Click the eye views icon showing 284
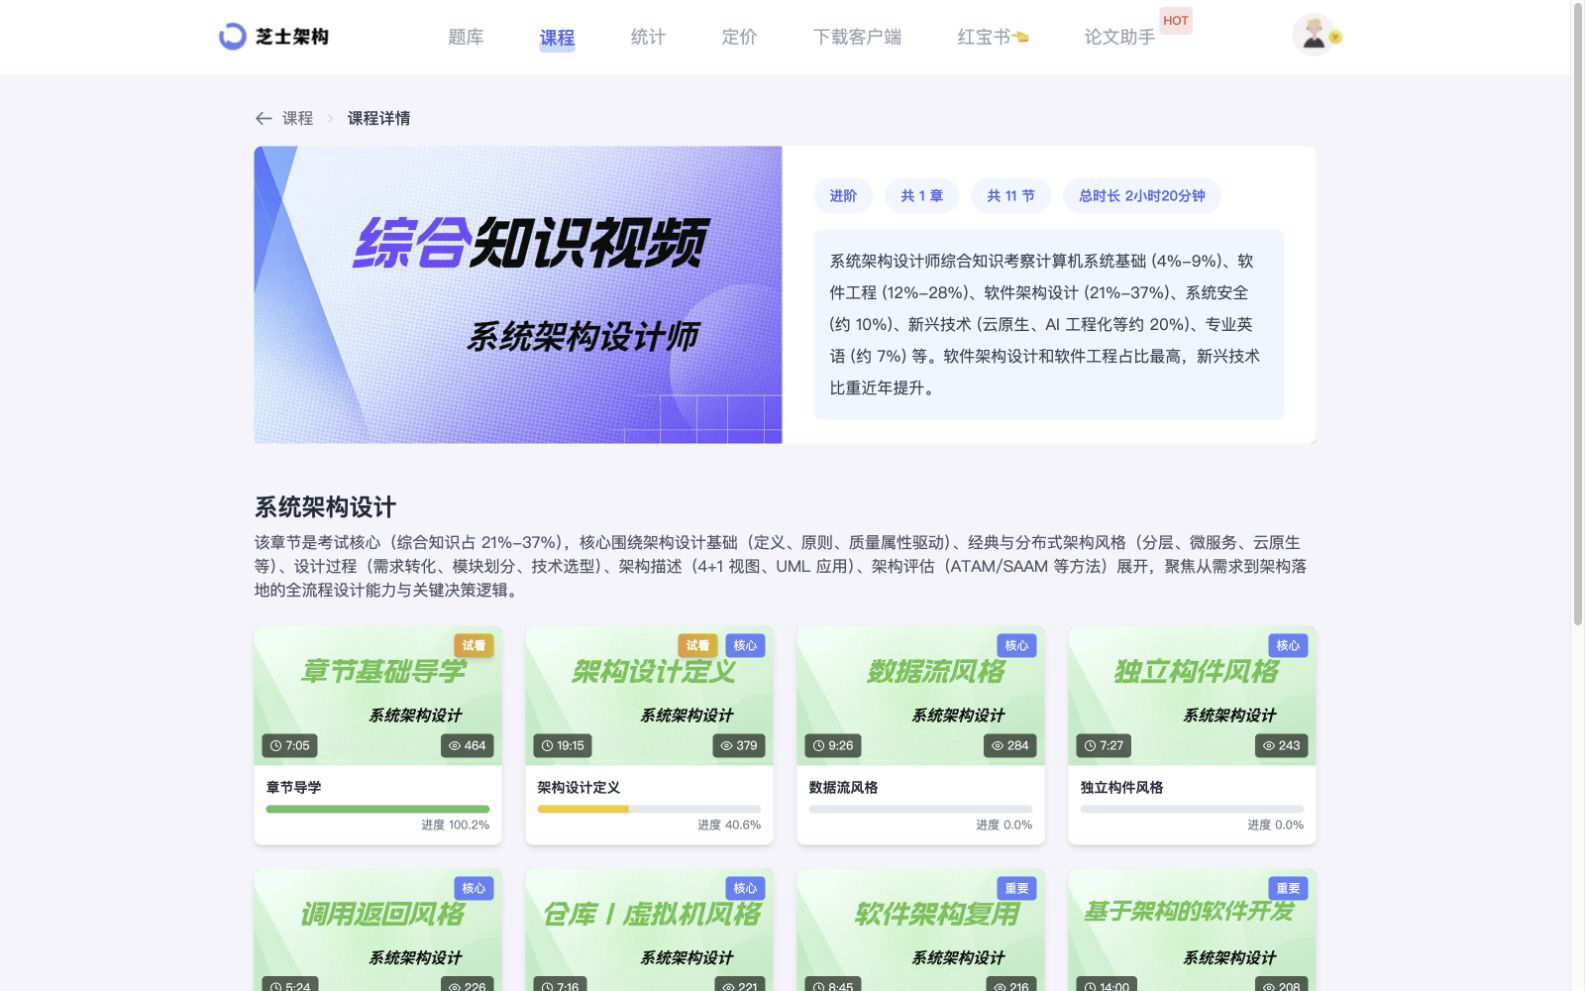Screen dimensions: 1585x991 [997, 746]
